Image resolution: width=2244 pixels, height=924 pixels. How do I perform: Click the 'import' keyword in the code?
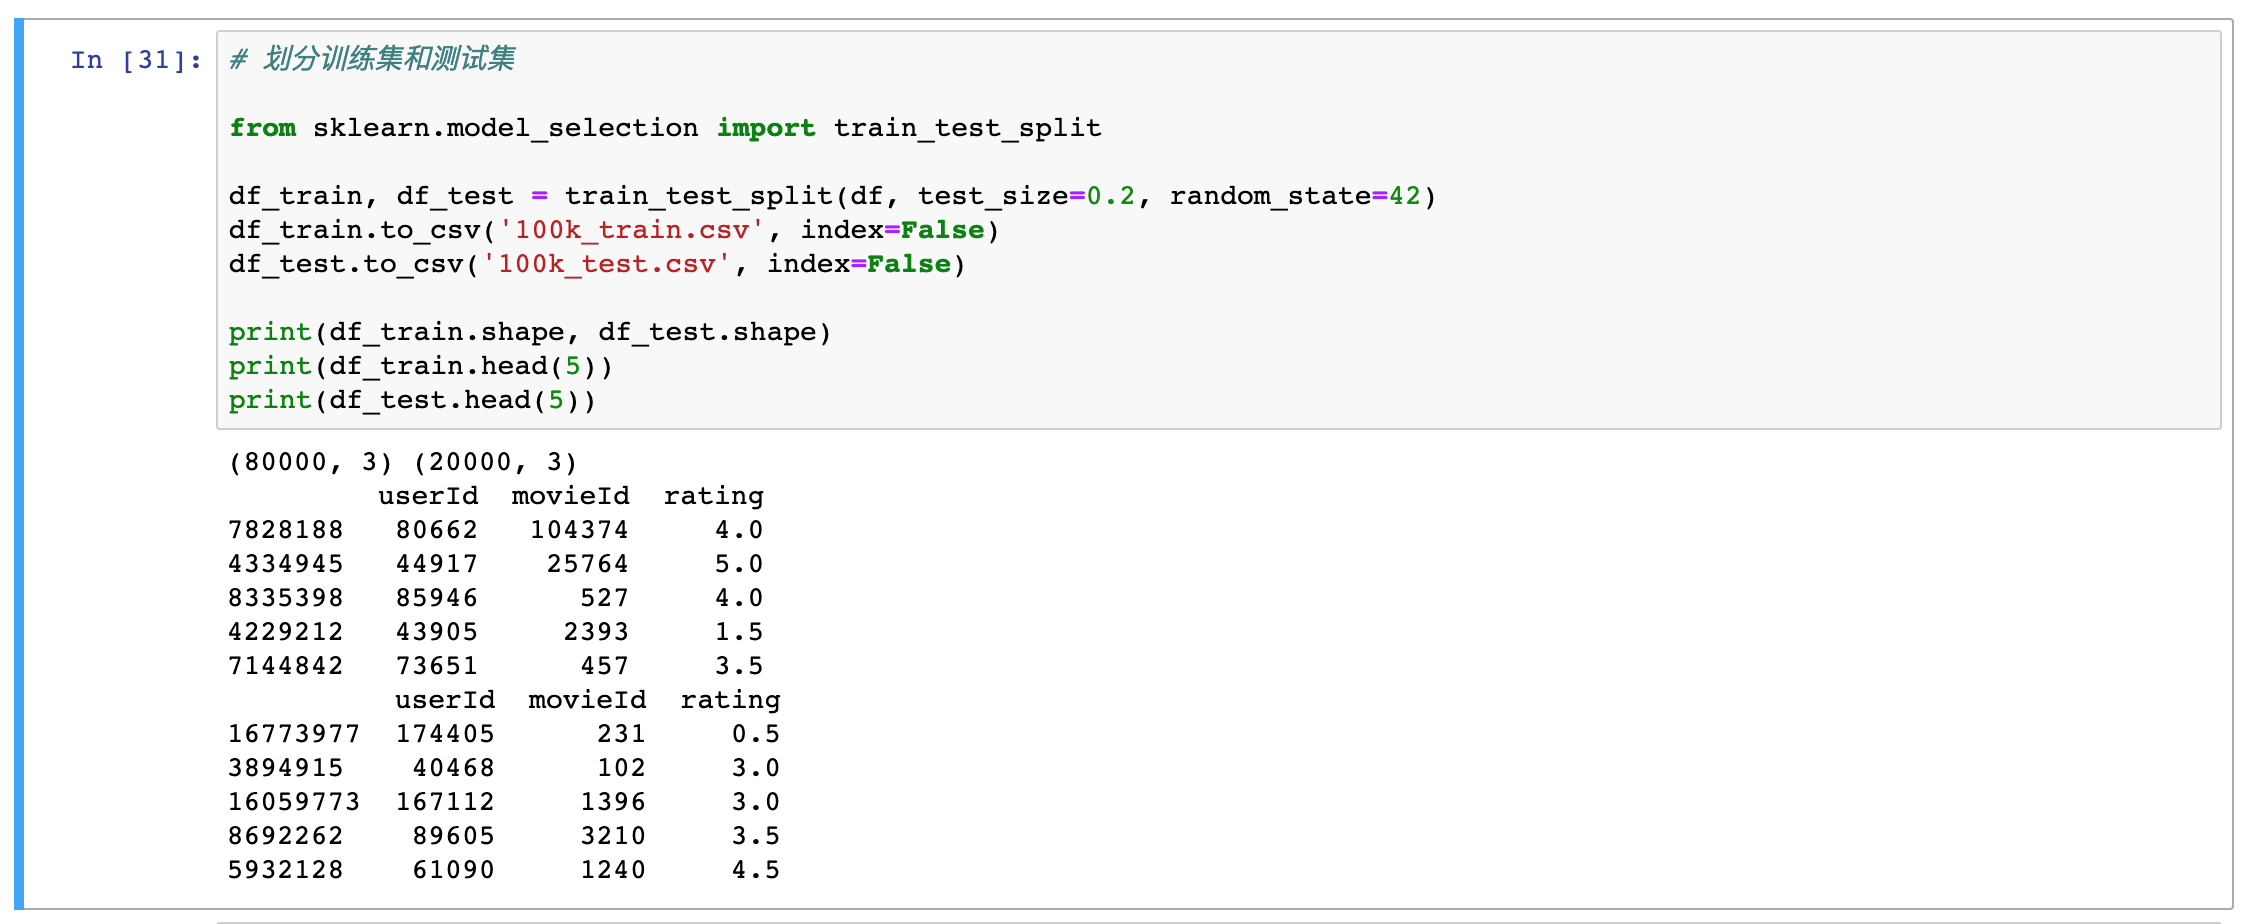[x=765, y=128]
